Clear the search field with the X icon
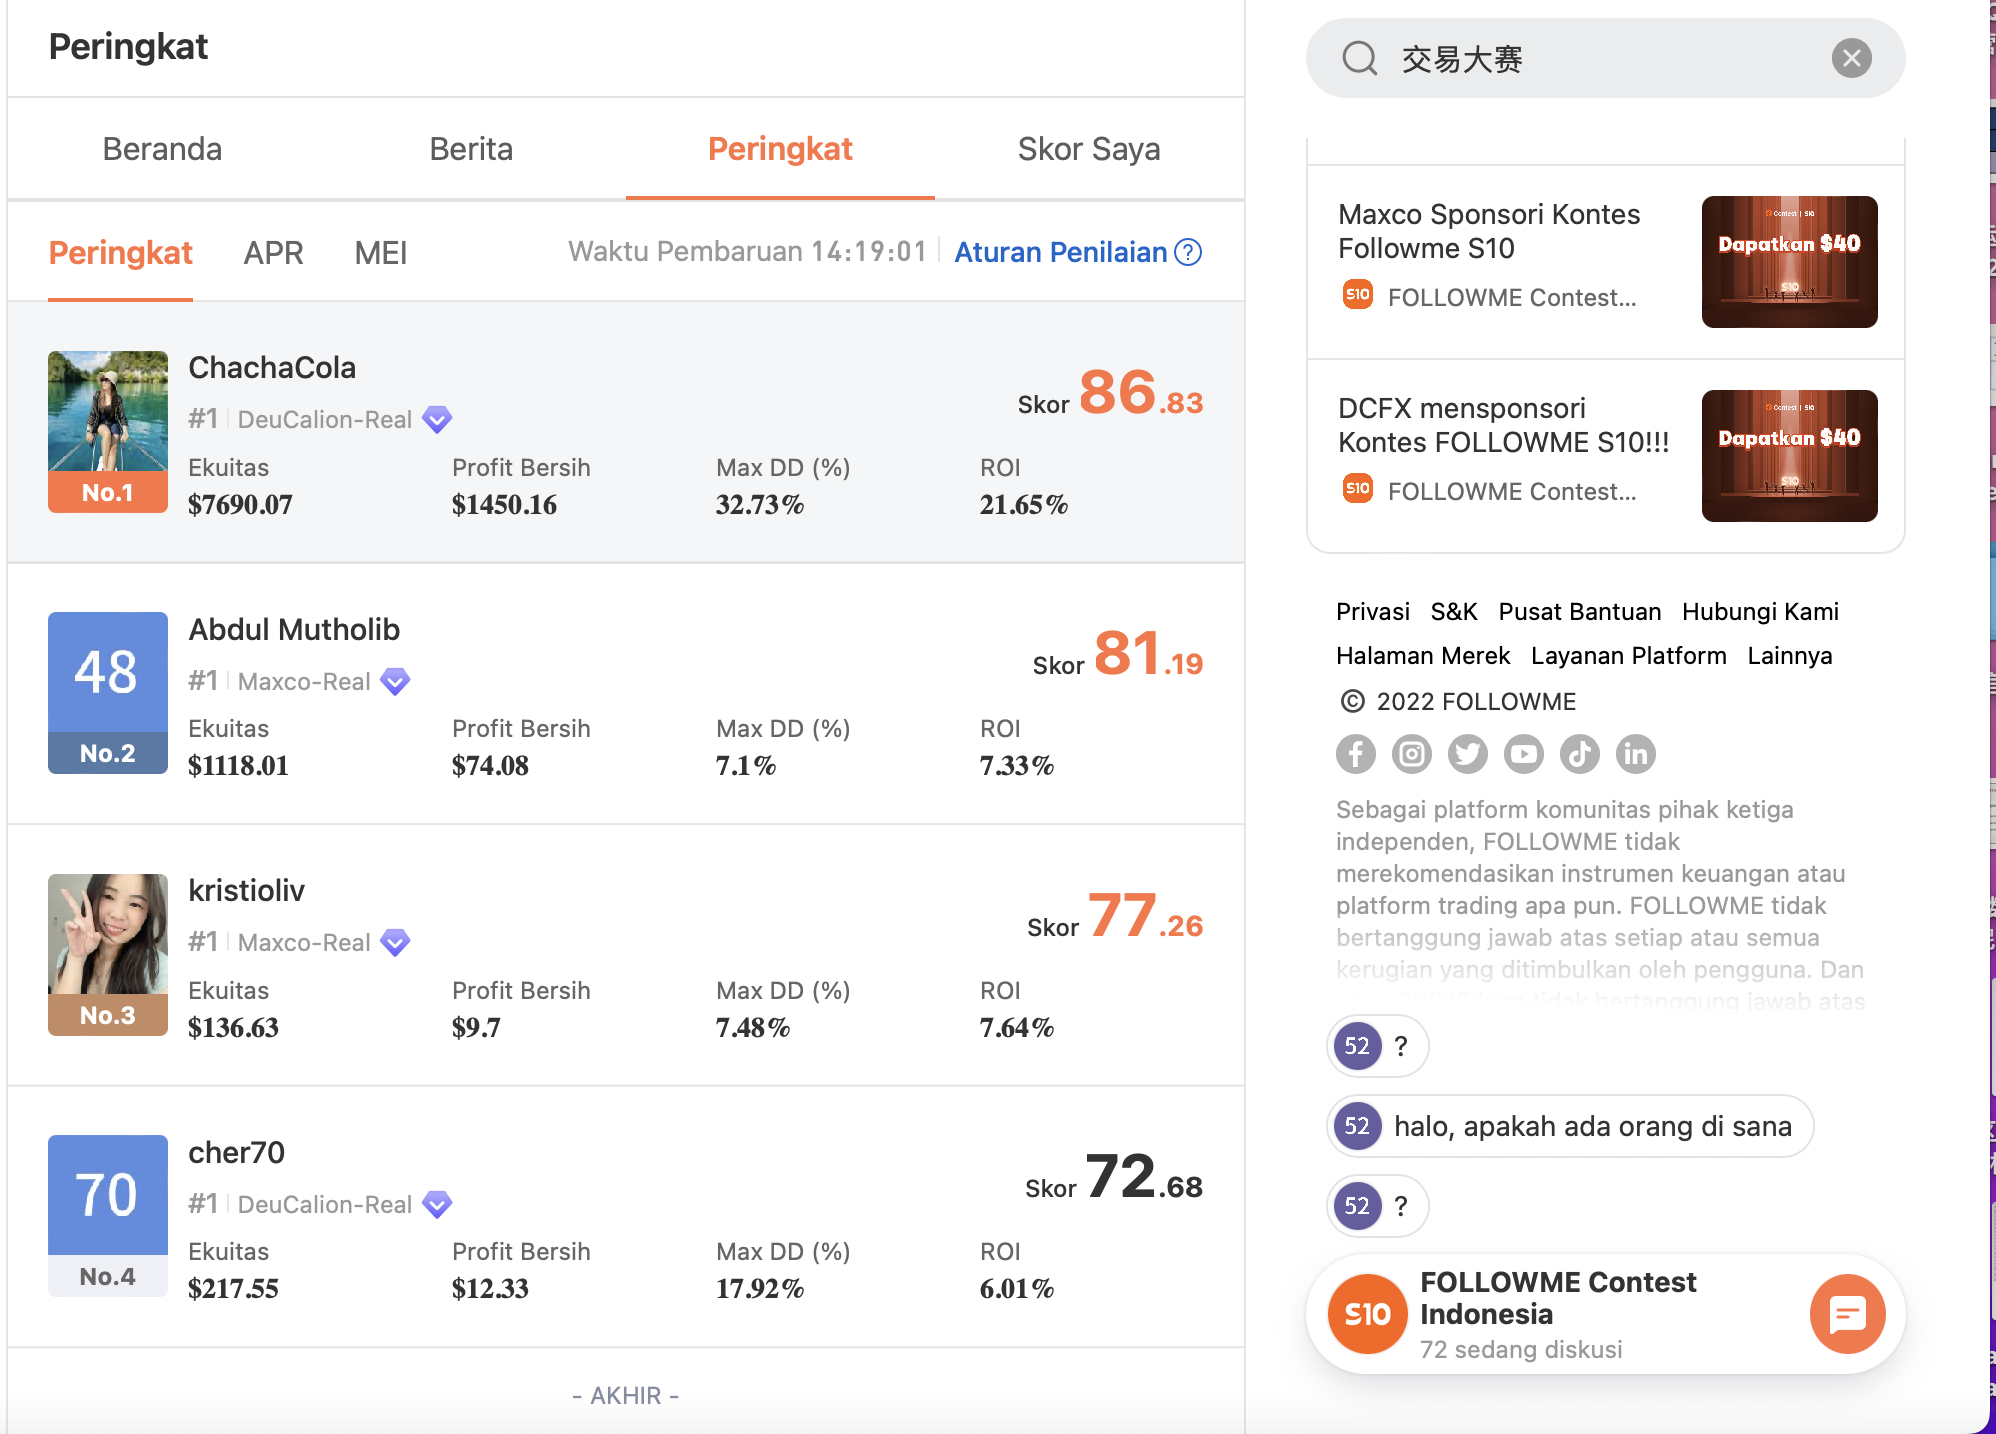Viewport: 1996px width, 1434px height. point(1851,58)
